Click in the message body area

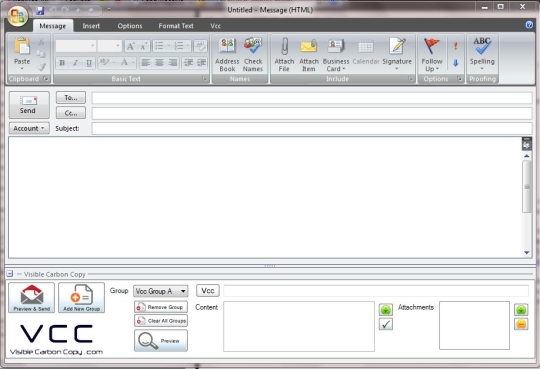point(264,197)
